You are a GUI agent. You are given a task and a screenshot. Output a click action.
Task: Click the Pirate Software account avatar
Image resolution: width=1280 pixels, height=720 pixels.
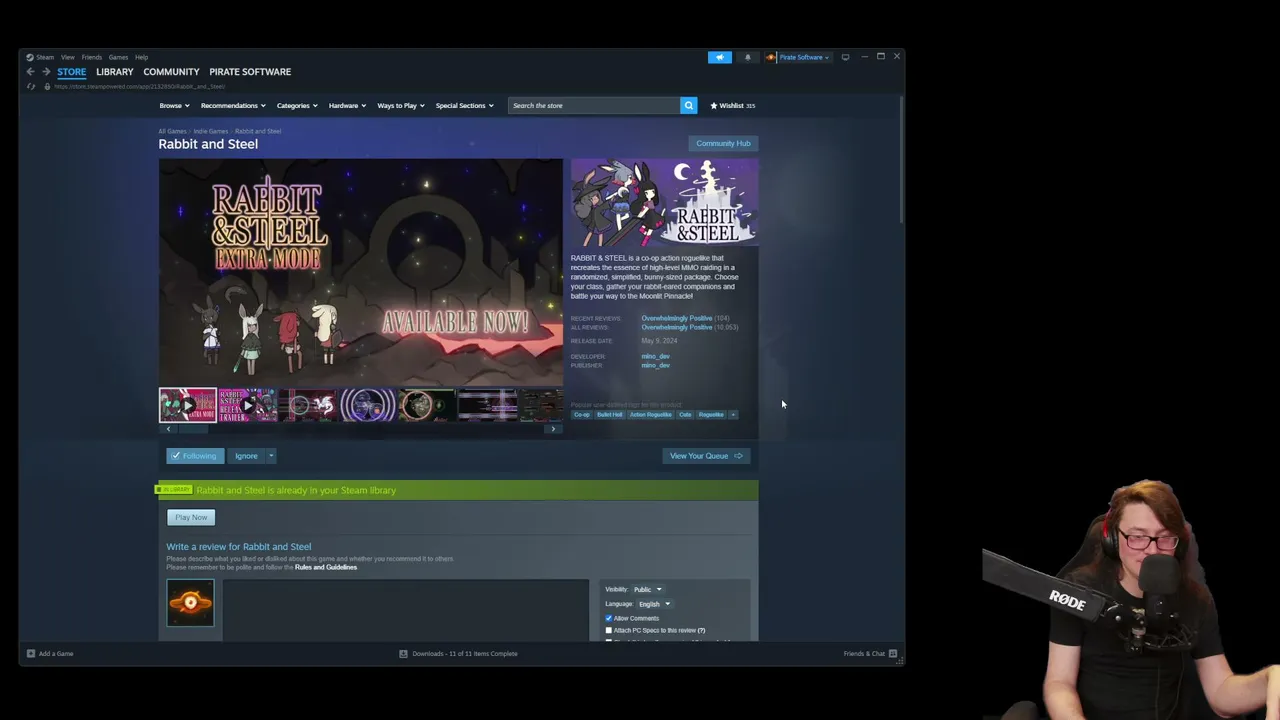[x=771, y=57]
